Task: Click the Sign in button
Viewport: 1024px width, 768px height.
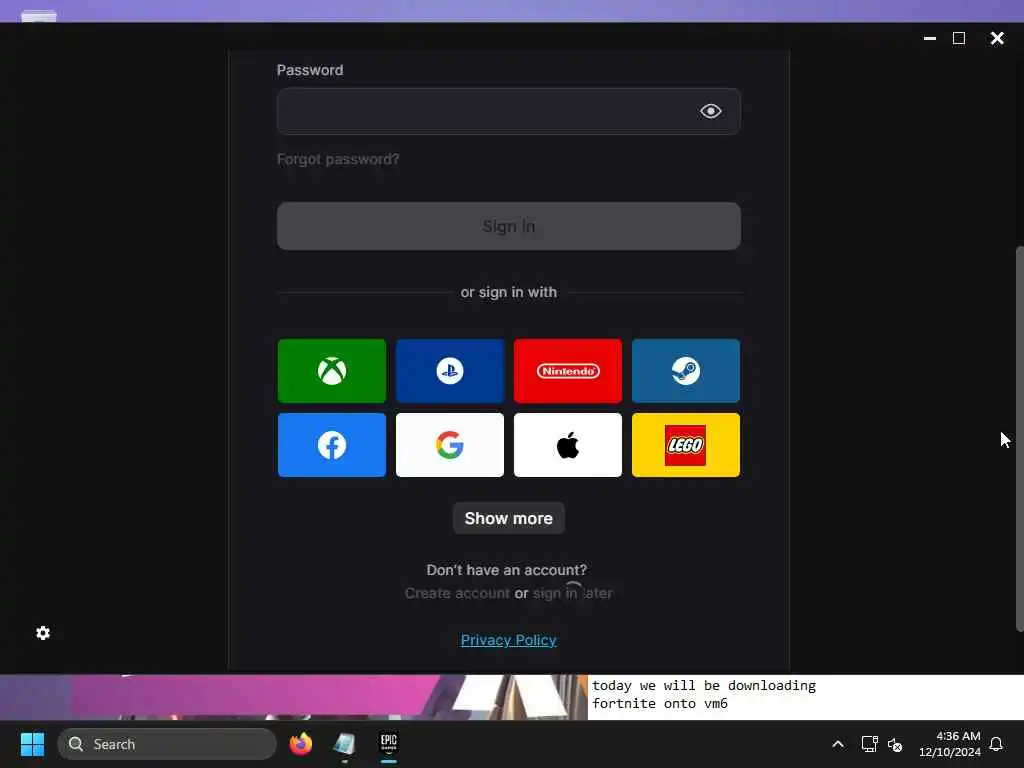Action: pos(509,226)
